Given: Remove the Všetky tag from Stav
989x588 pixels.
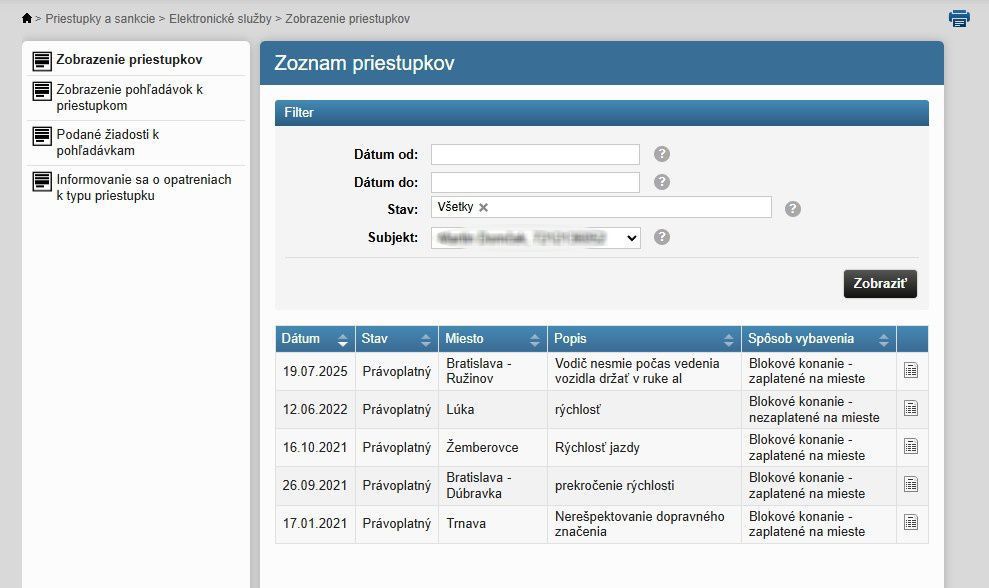Looking at the screenshot, I should (x=484, y=207).
